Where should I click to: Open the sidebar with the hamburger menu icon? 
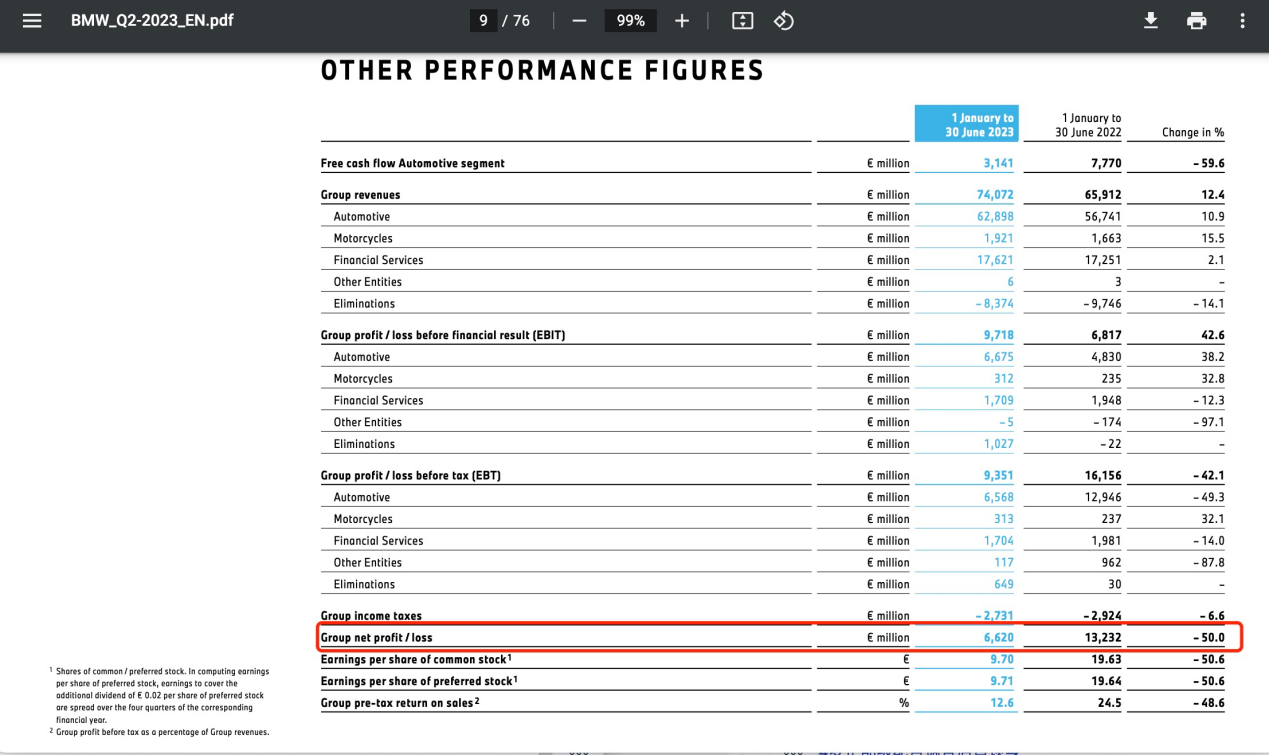32,20
